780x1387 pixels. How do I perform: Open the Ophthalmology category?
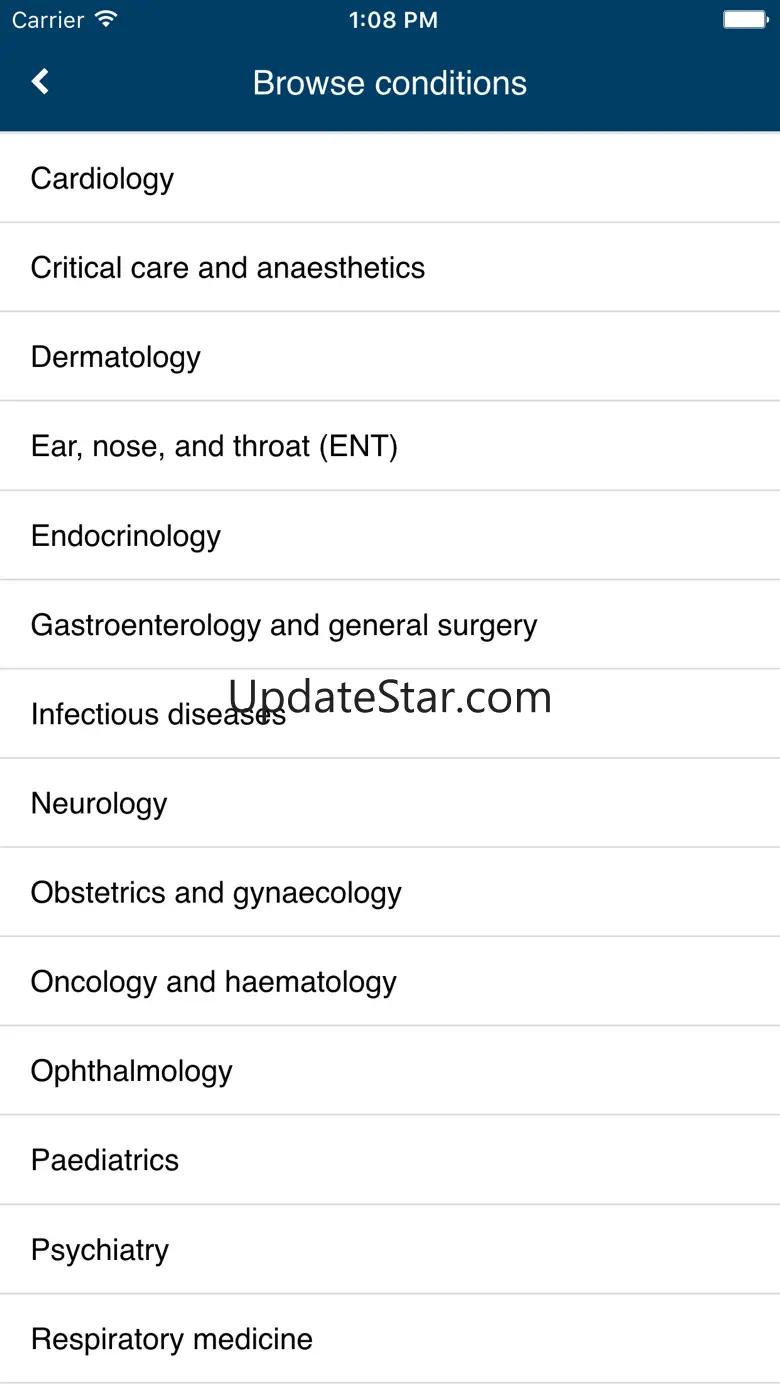point(132,1071)
